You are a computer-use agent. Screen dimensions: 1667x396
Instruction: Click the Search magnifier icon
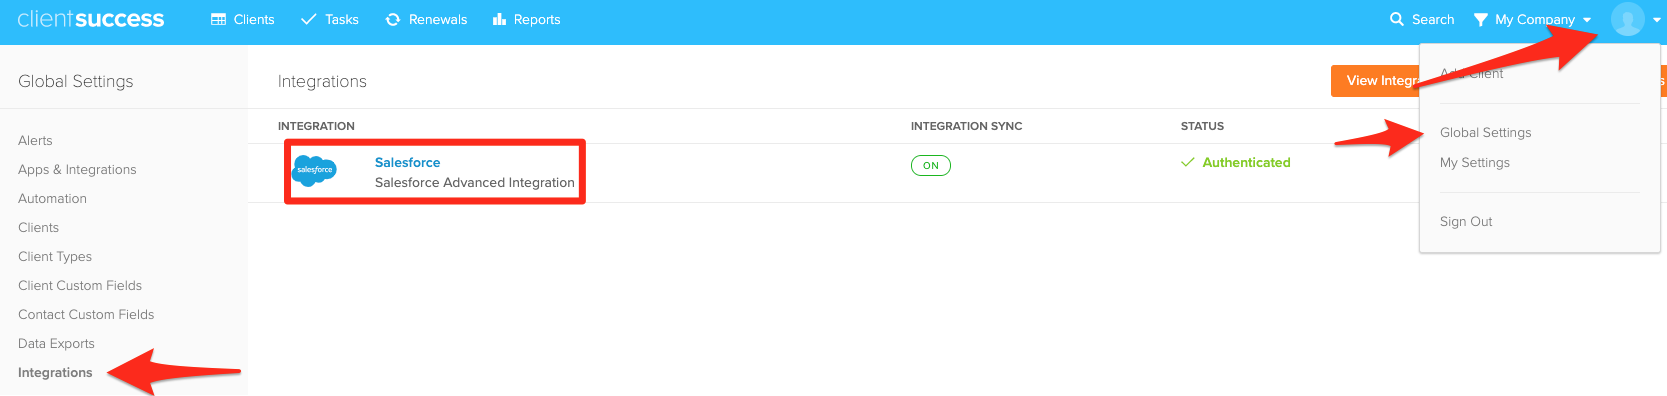coord(1397,19)
